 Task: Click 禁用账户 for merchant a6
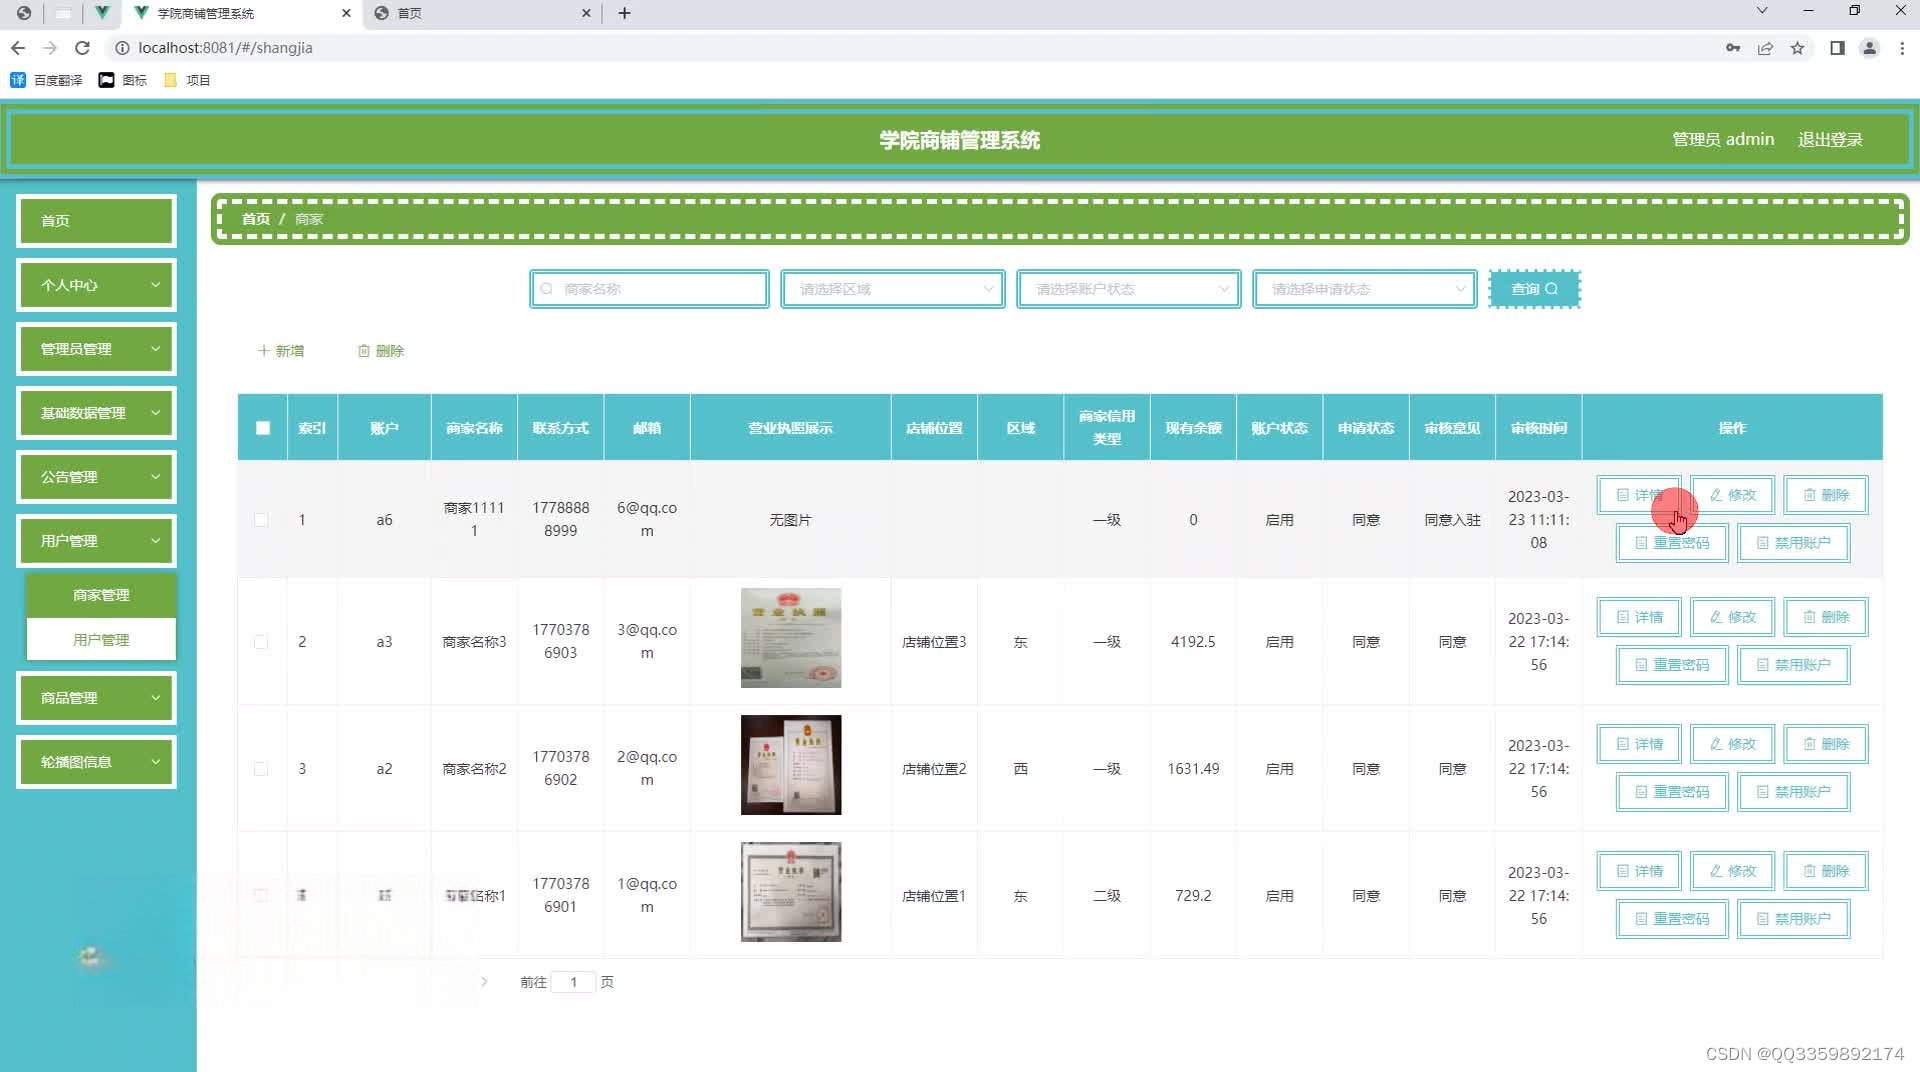1794,543
